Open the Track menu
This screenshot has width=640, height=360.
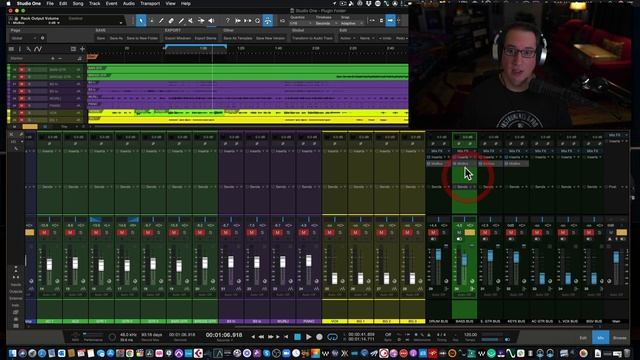click(94, 3)
